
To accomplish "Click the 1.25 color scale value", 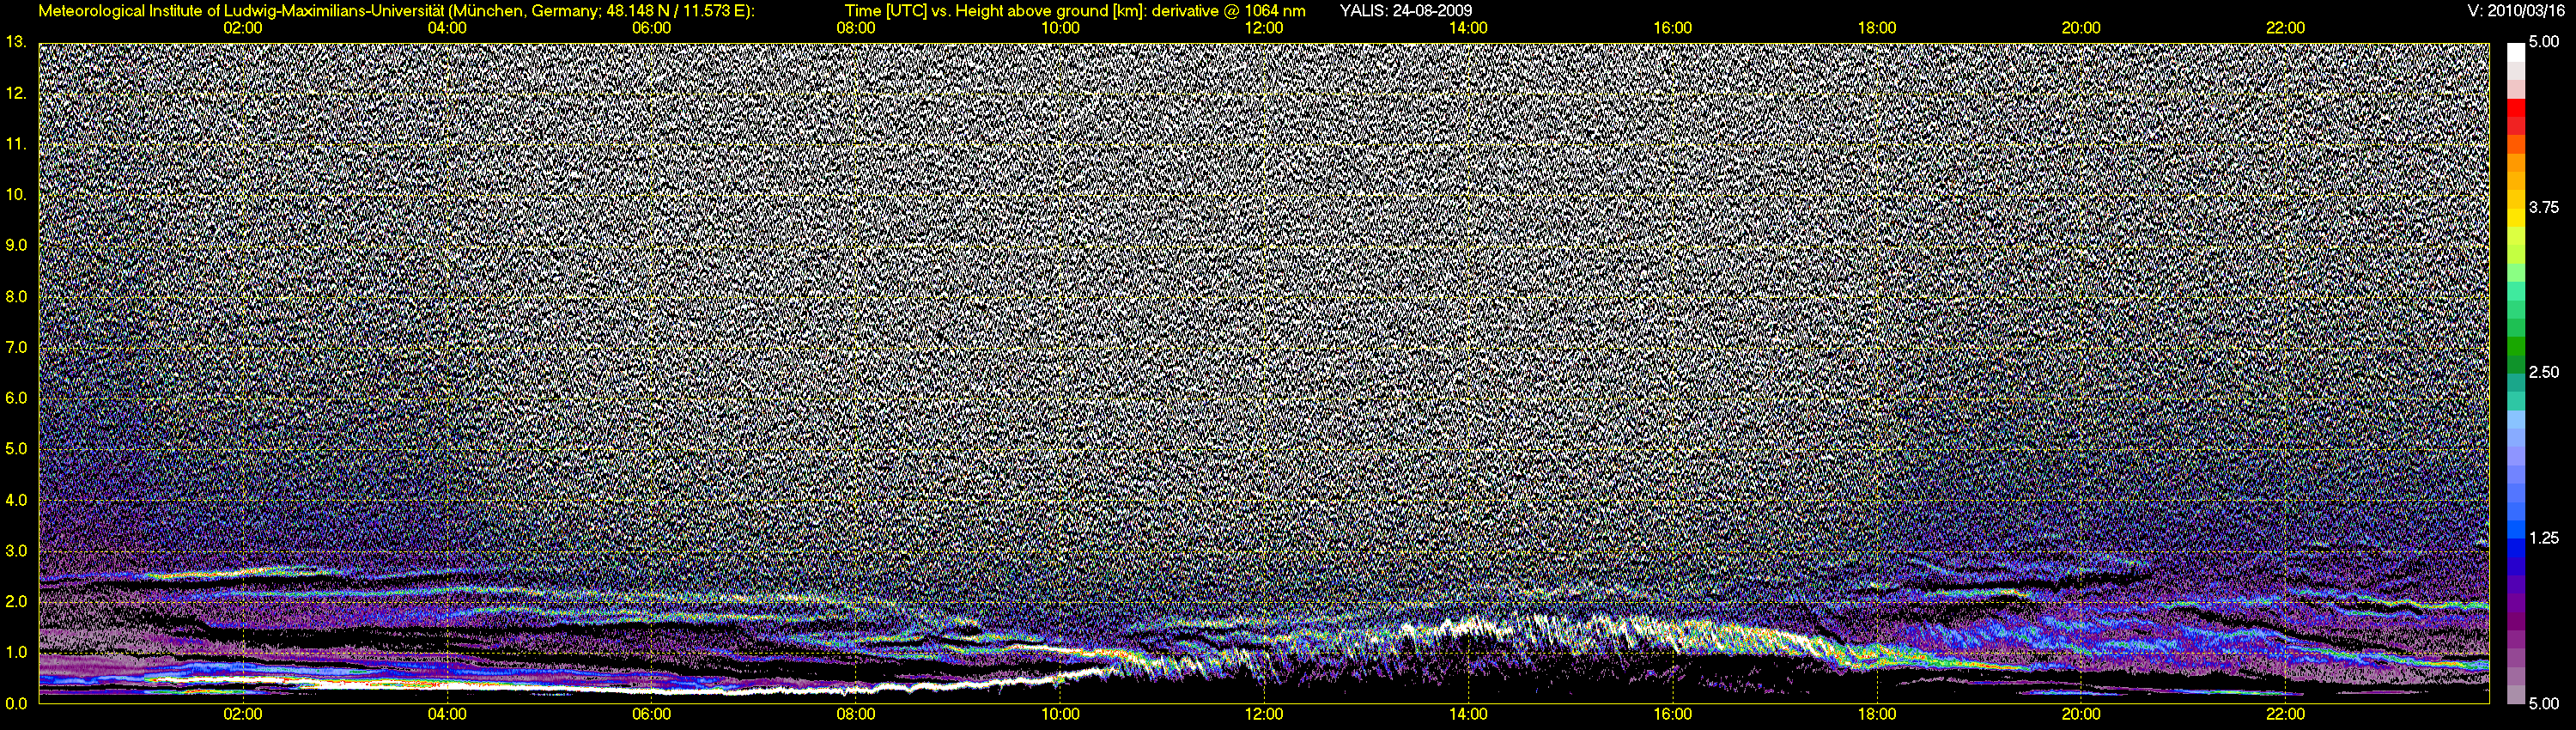I will tap(2543, 538).
